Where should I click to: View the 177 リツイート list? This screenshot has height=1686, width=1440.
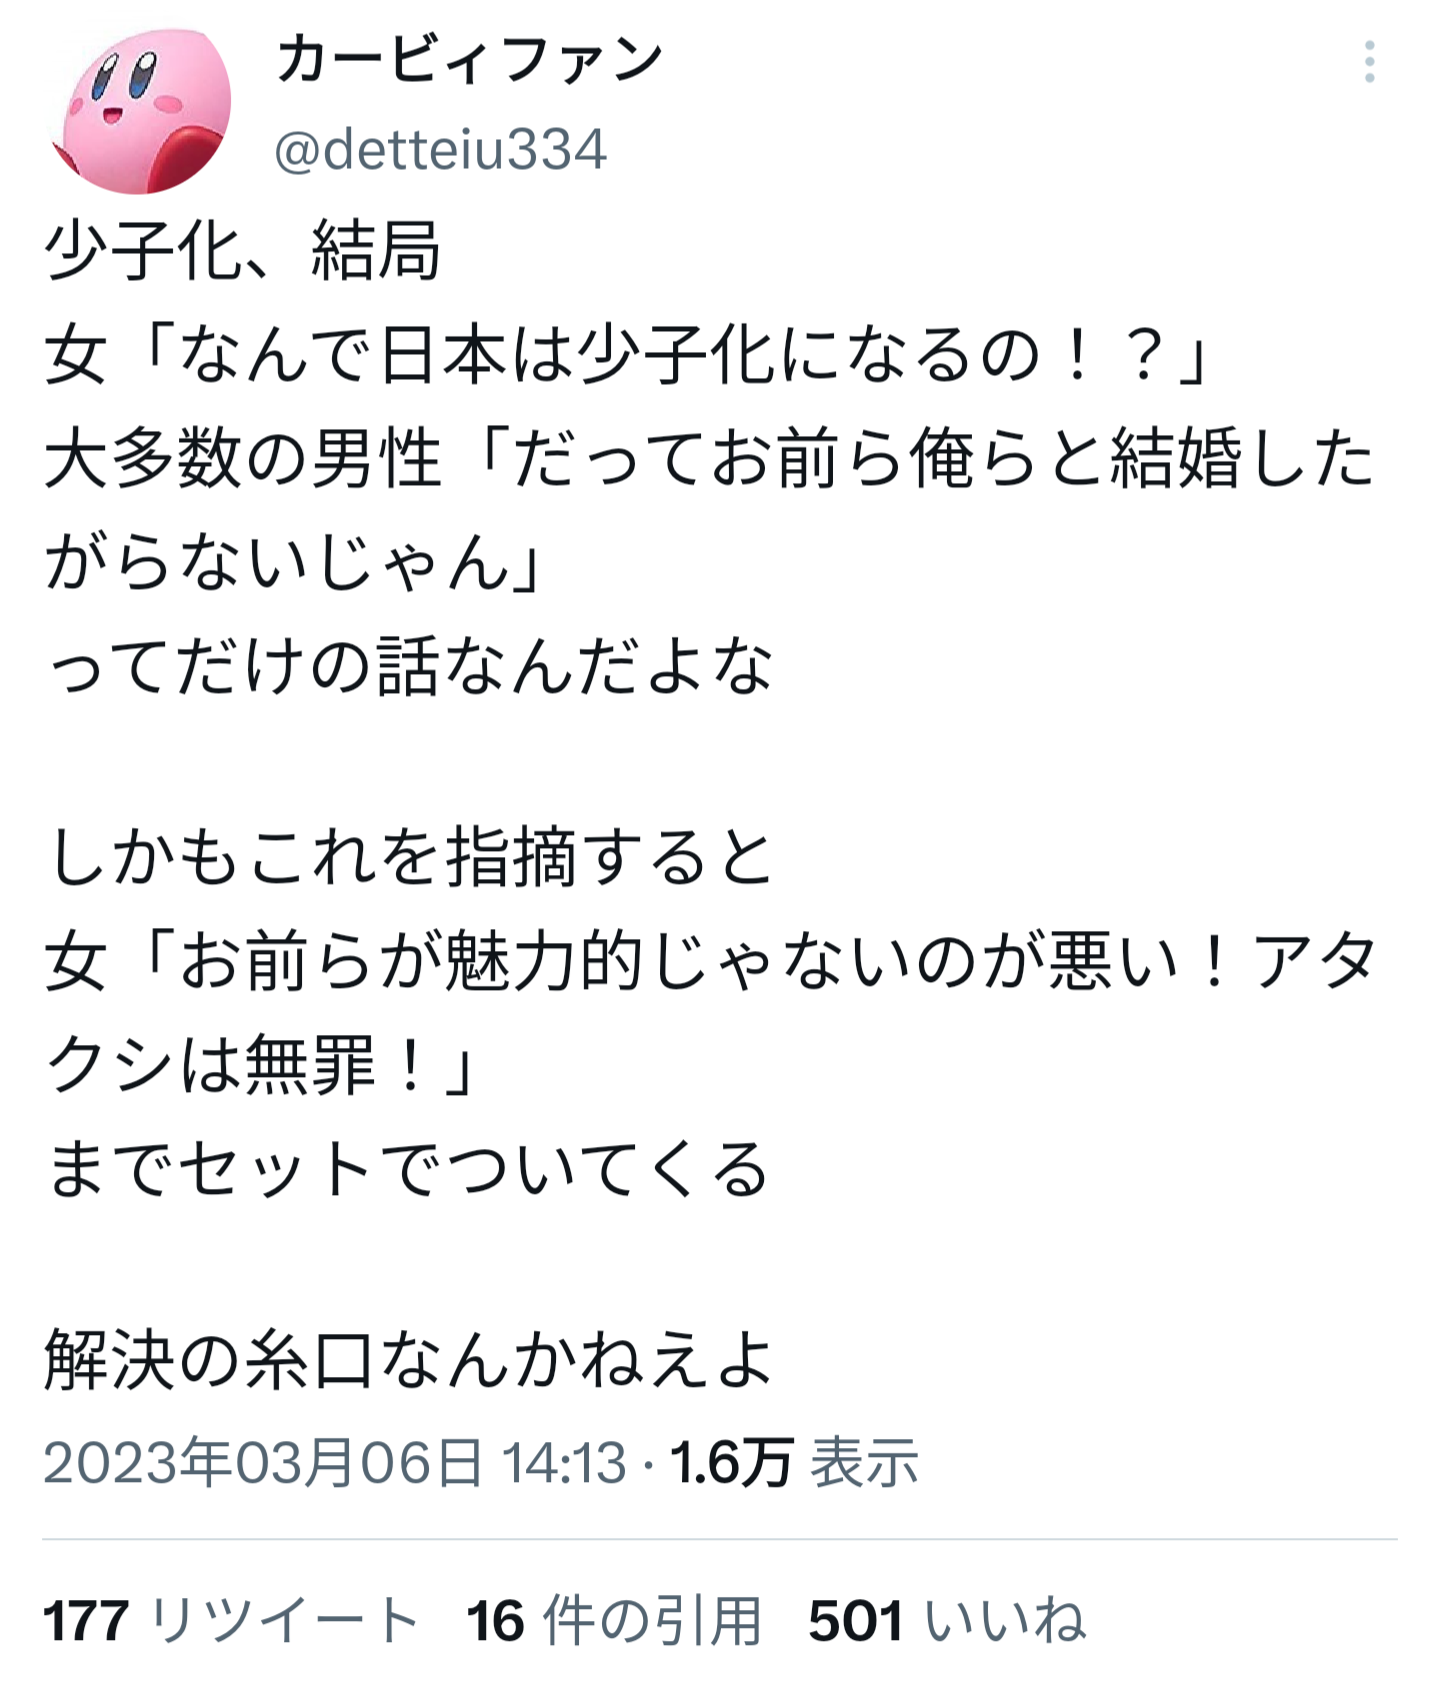[231, 1619]
